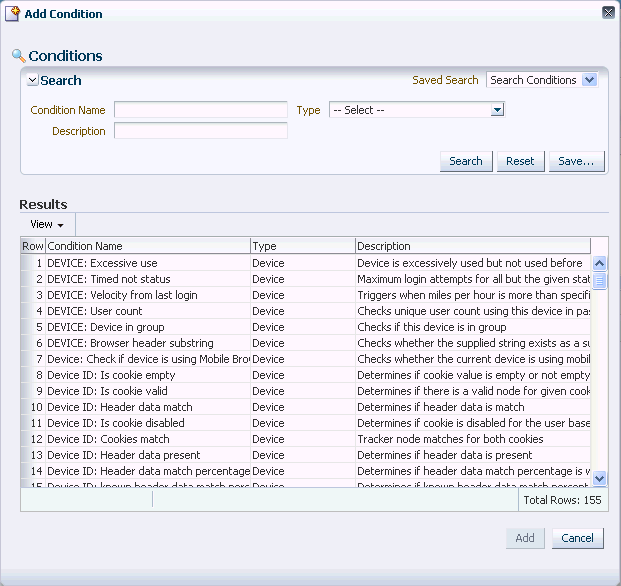Click description 'Tracker node matches for both cookies'
Image resolution: width=621 pixels, height=586 pixels.
point(450,439)
